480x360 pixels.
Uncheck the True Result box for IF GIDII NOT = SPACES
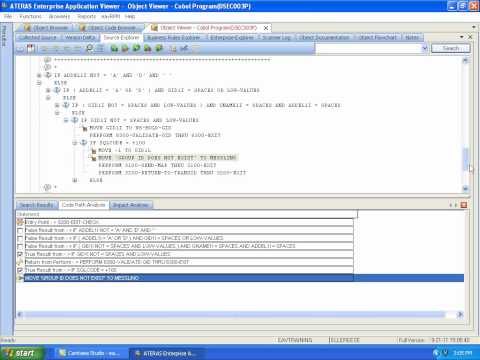[20, 254]
